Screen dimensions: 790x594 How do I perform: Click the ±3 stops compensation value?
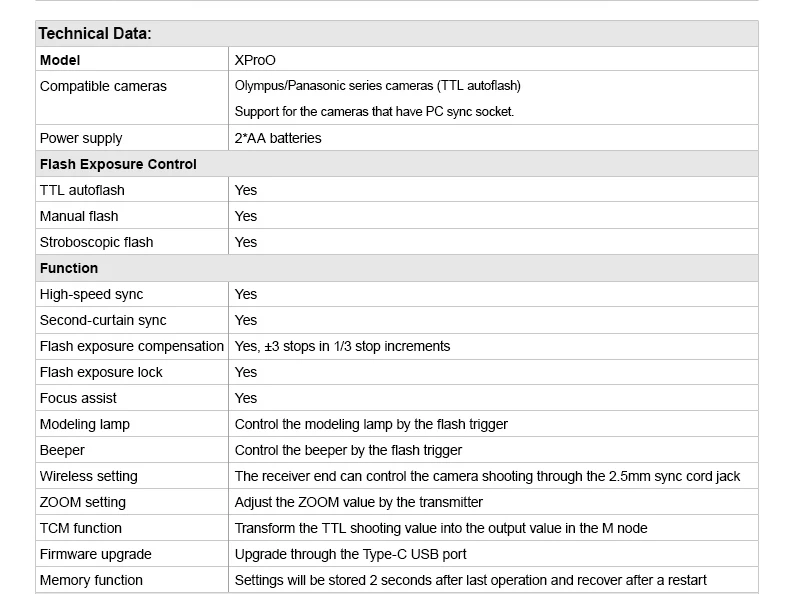coord(342,346)
